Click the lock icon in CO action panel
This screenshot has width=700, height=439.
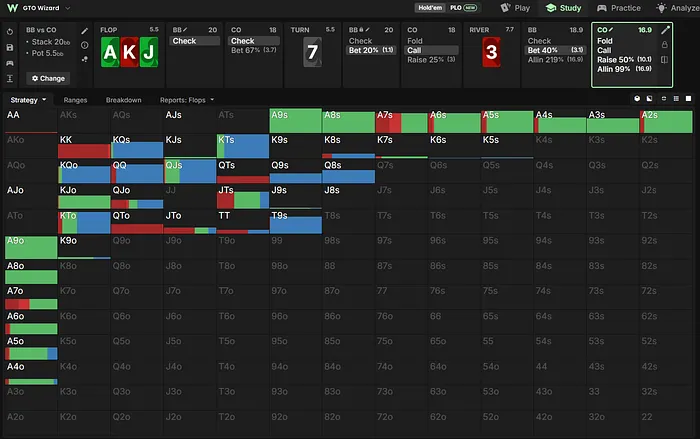click(x=664, y=45)
